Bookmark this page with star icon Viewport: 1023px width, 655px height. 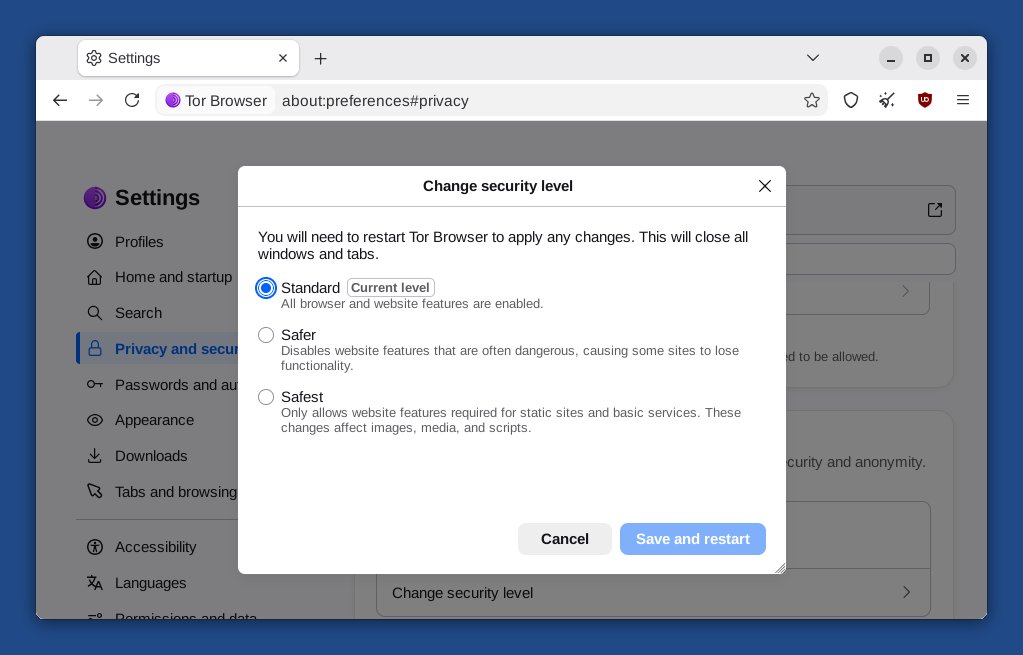coord(812,100)
